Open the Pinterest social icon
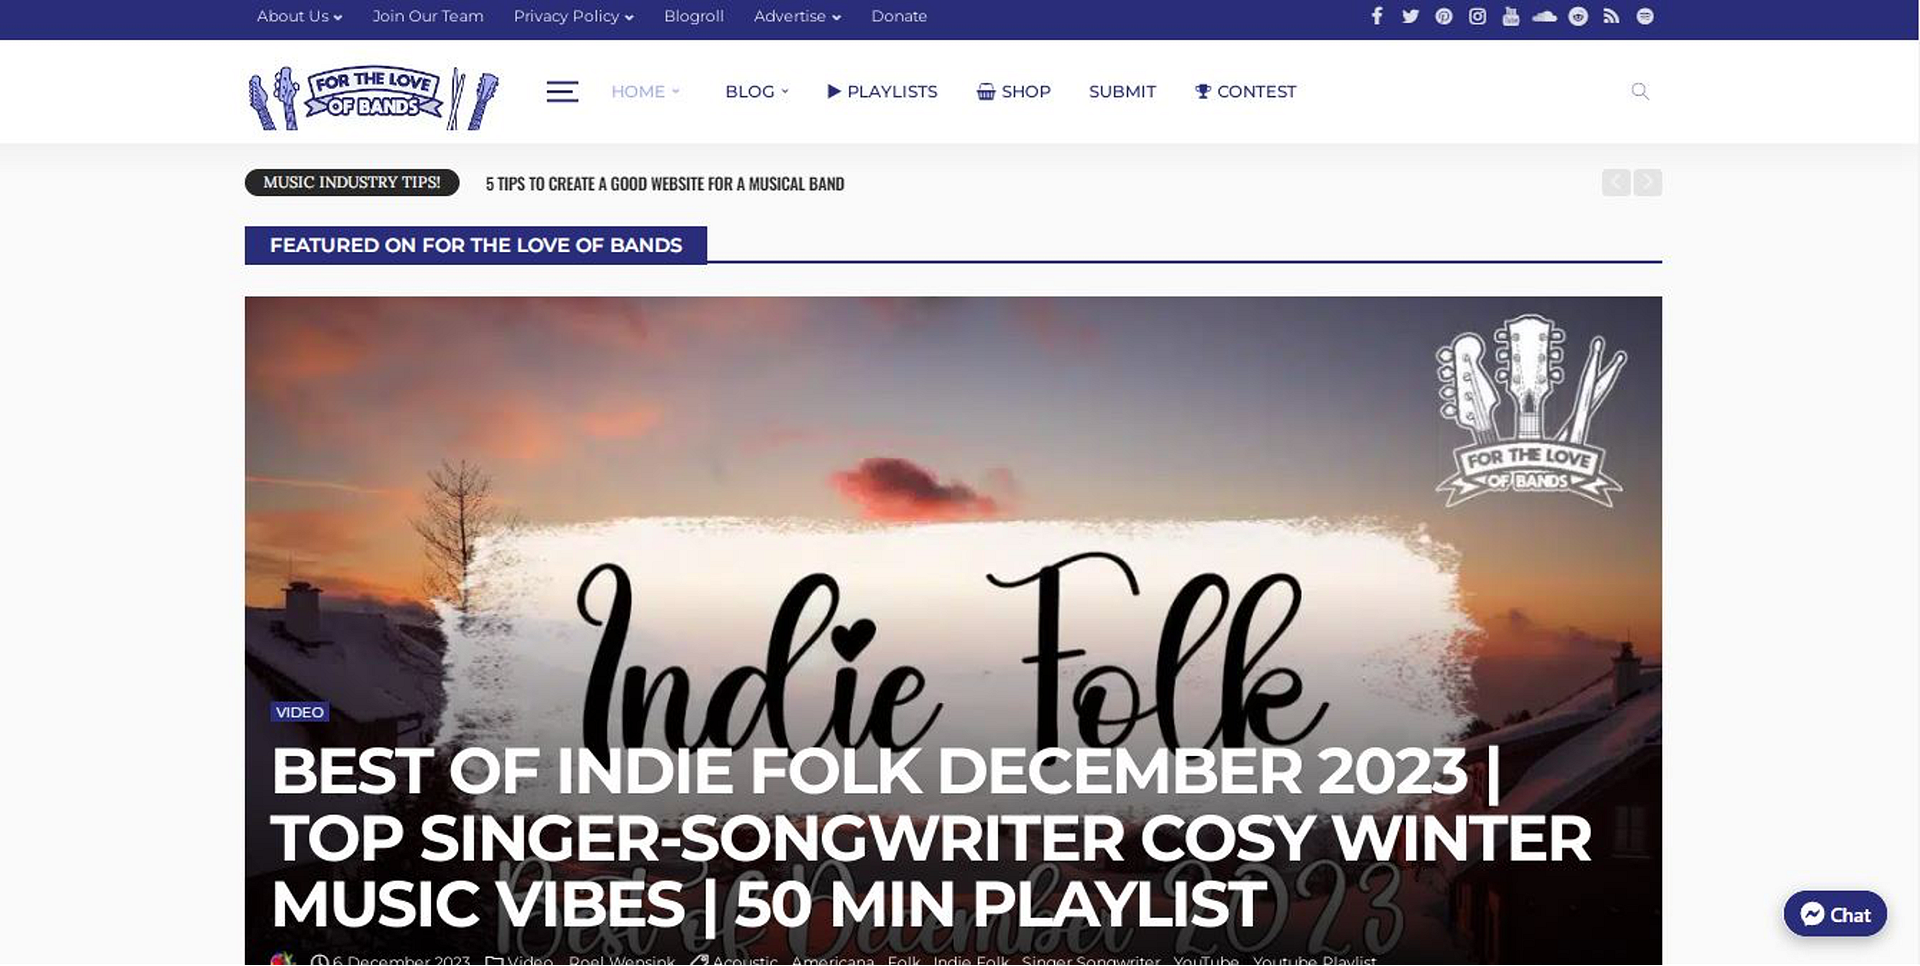This screenshot has width=1920, height=966. tap(1444, 16)
